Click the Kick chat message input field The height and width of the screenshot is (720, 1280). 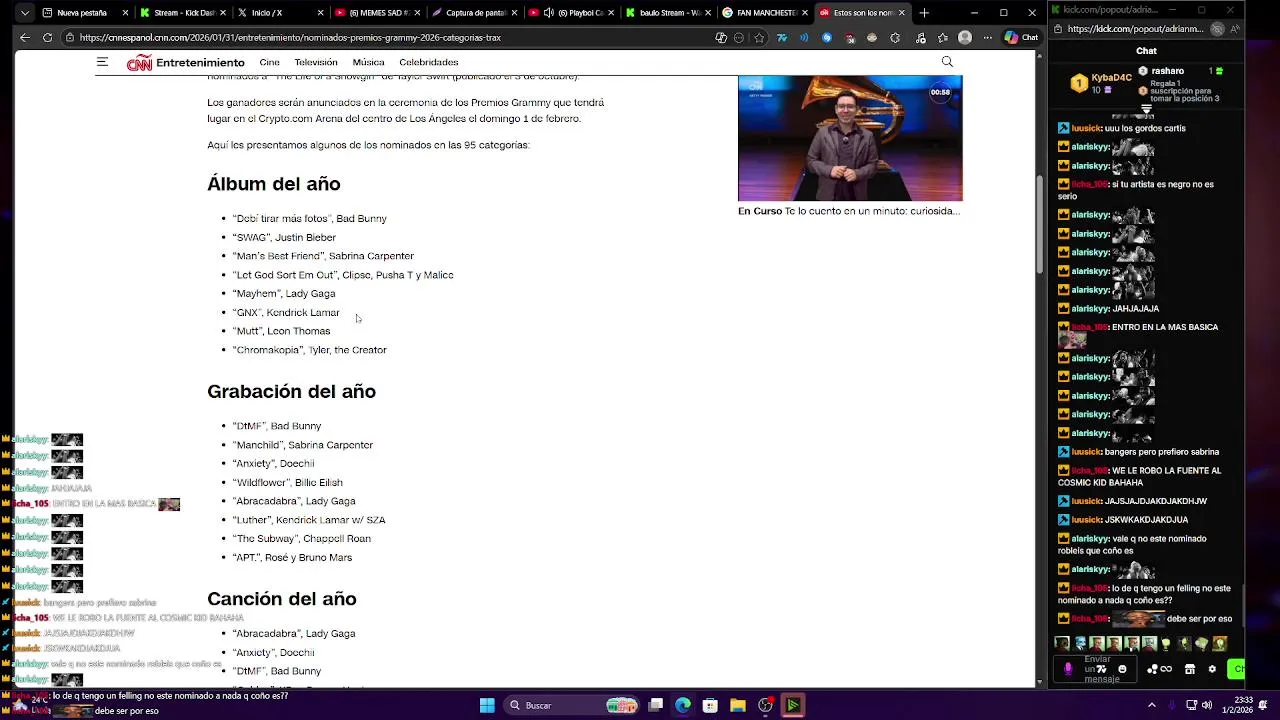point(1097,669)
